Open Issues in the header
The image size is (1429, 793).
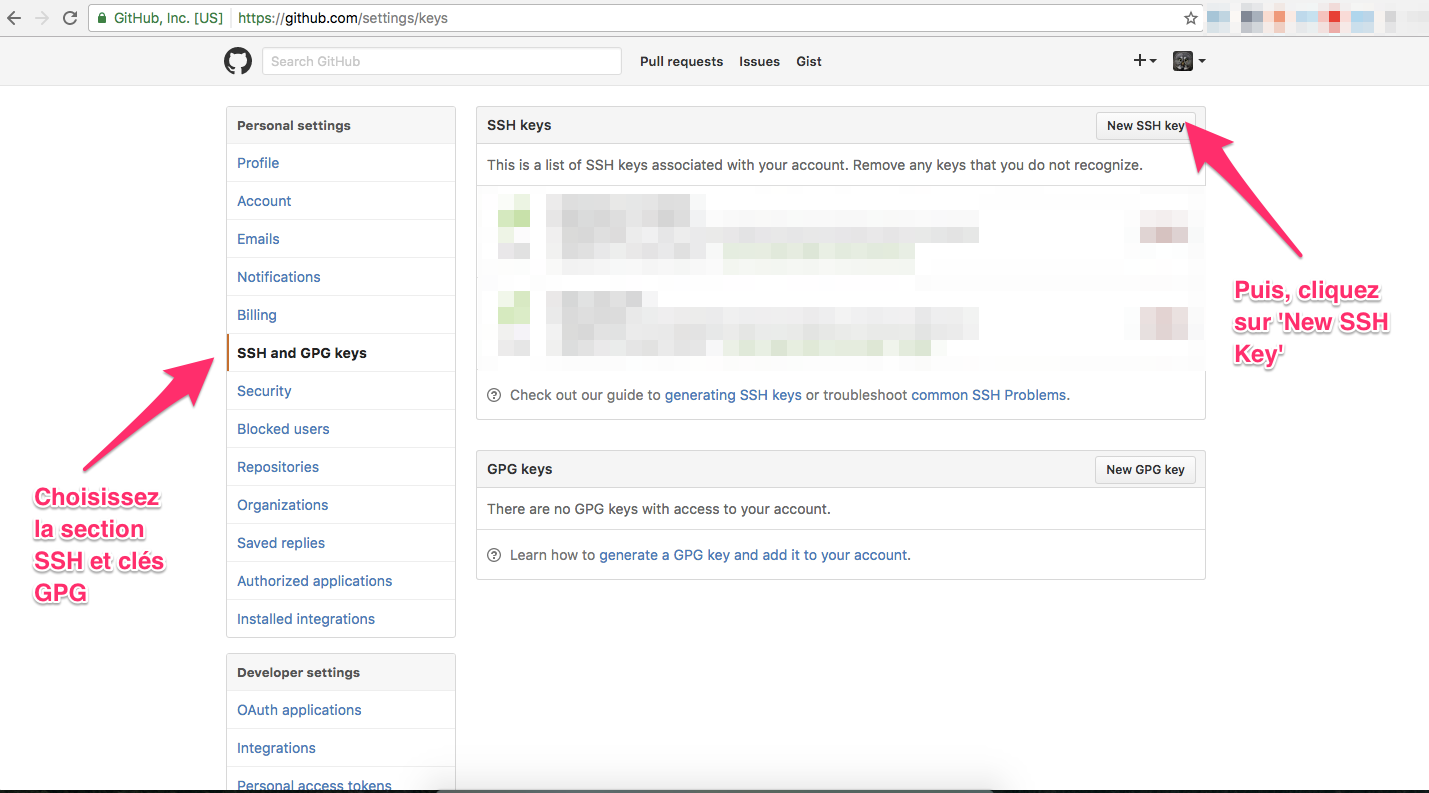(759, 61)
